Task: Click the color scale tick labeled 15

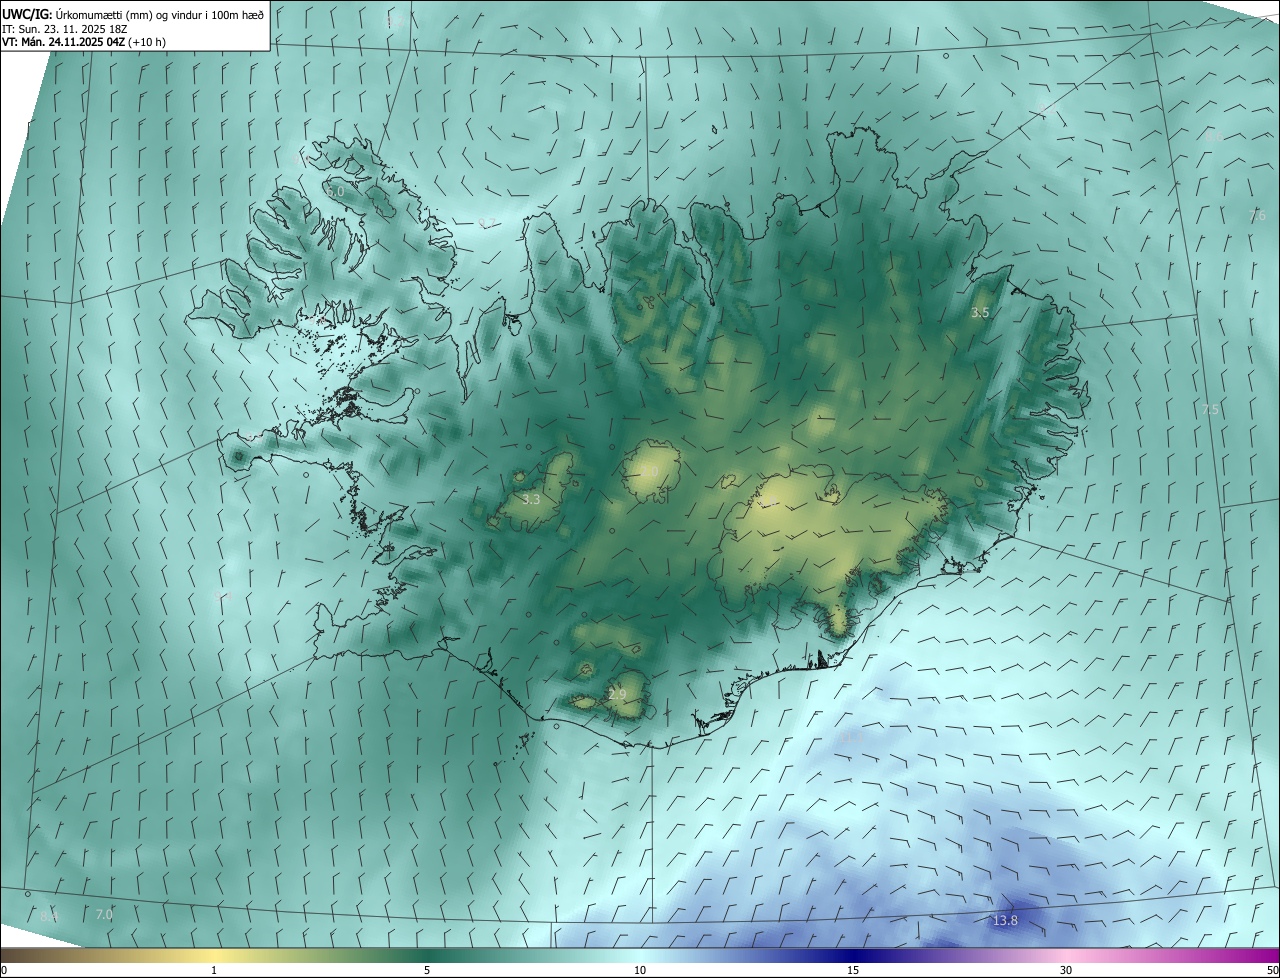Action: pos(853,971)
